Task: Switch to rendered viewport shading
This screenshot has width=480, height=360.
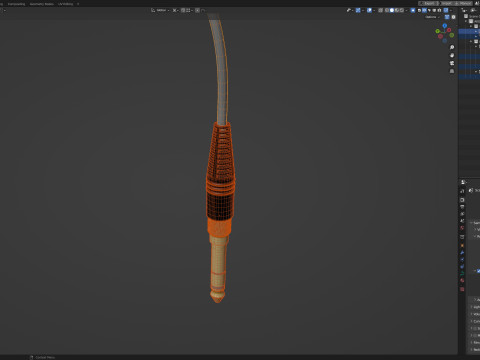Action: click(x=402, y=10)
